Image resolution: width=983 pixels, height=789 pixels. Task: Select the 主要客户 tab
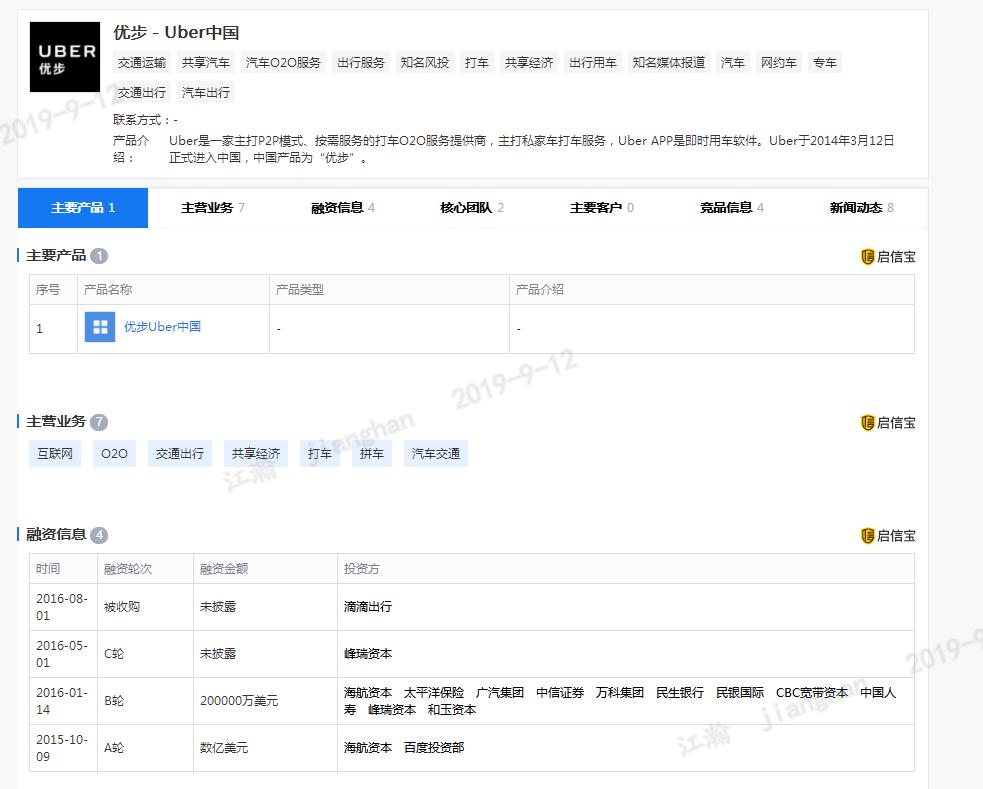pos(602,207)
